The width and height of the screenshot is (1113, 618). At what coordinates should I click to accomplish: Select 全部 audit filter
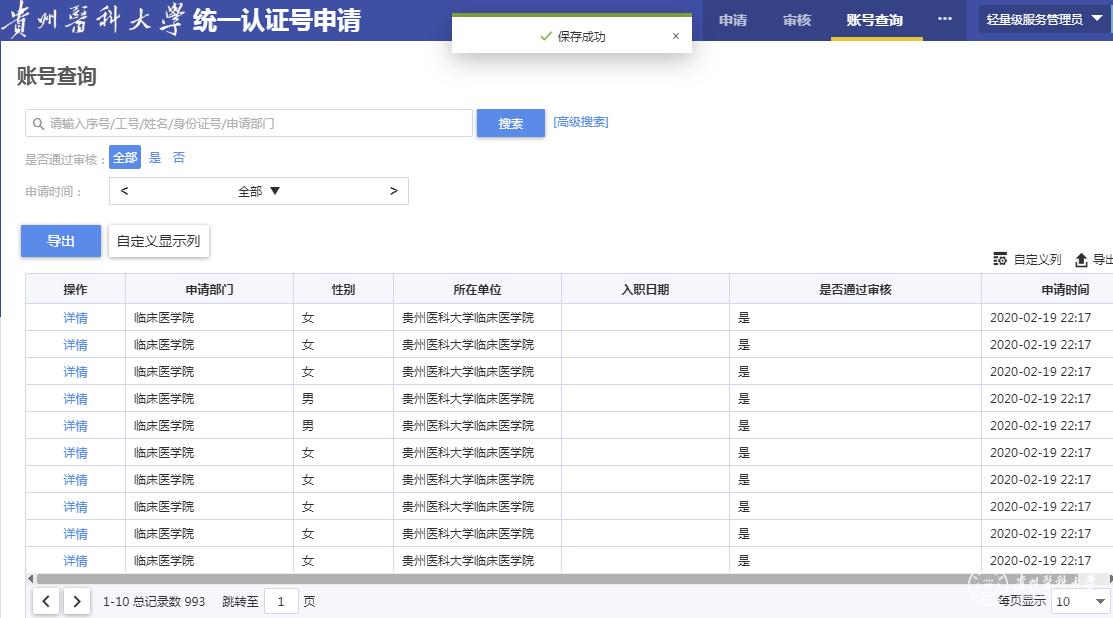tap(125, 158)
